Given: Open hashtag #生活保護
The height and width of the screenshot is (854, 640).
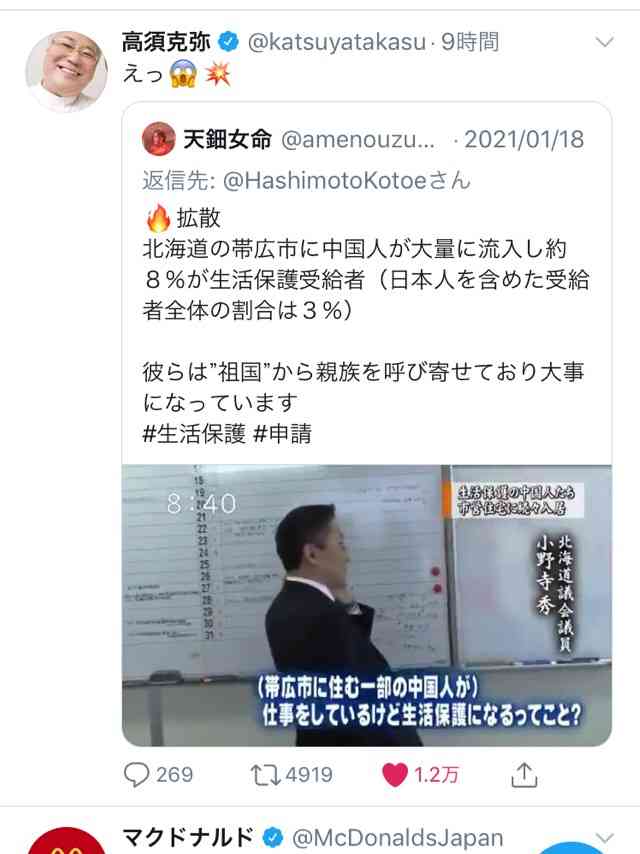Looking at the screenshot, I should click(194, 434).
